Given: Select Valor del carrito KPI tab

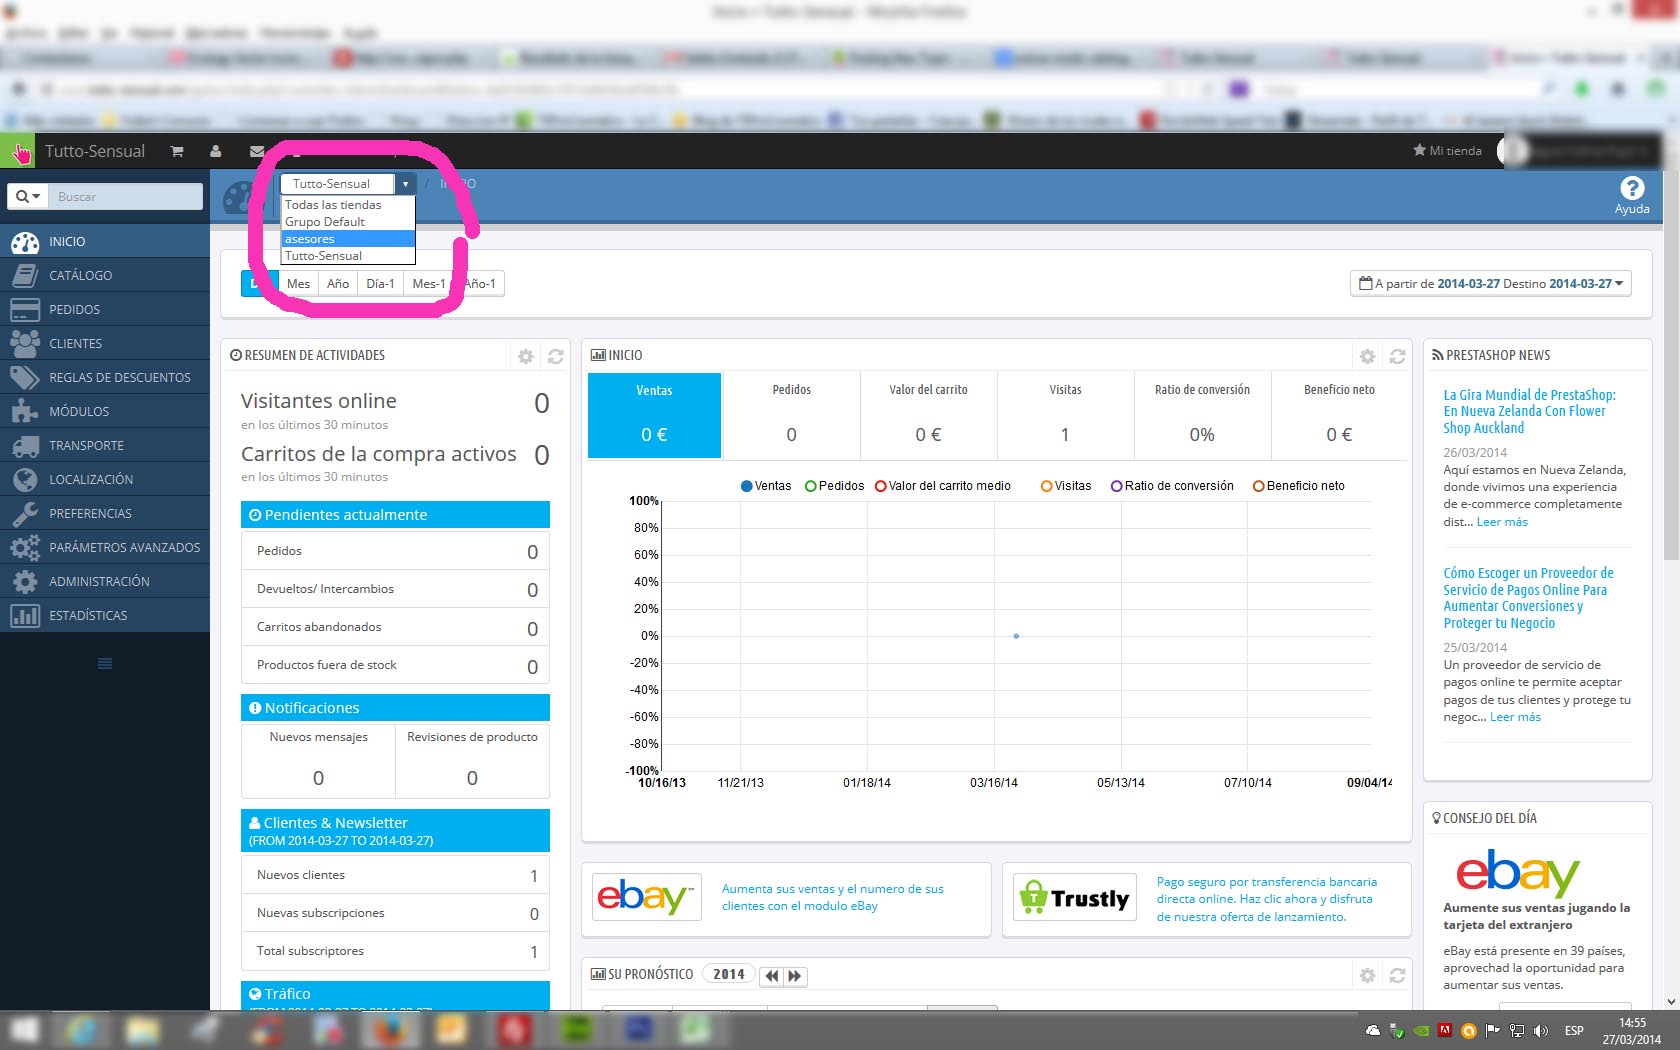Looking at the screenshot, I should click(x=928, y=415).
